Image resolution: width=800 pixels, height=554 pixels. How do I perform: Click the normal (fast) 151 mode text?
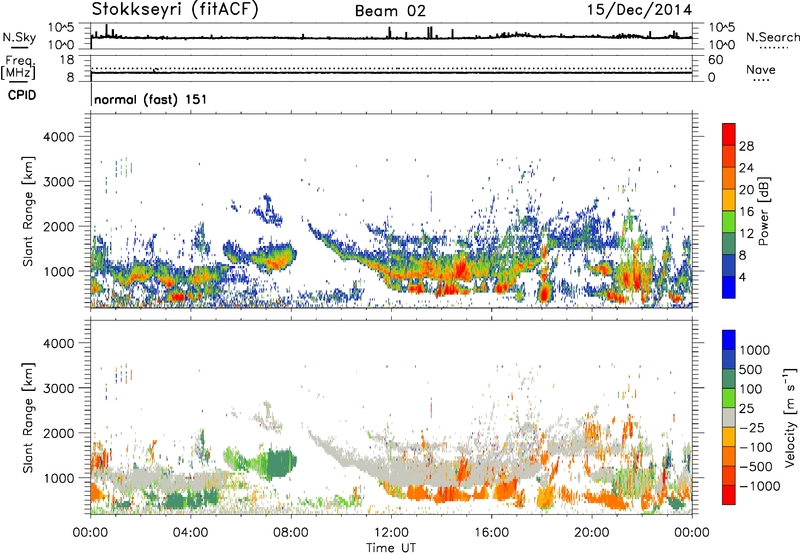point(151,99)
